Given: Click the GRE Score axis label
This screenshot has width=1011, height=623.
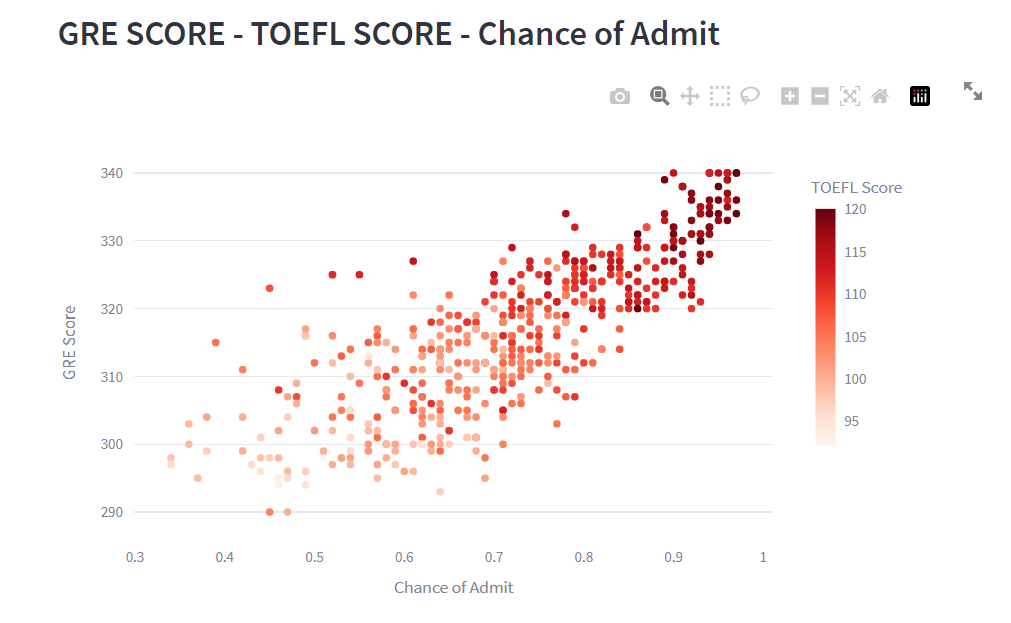Looking at the screenshot, I should (x=68, y=339).
